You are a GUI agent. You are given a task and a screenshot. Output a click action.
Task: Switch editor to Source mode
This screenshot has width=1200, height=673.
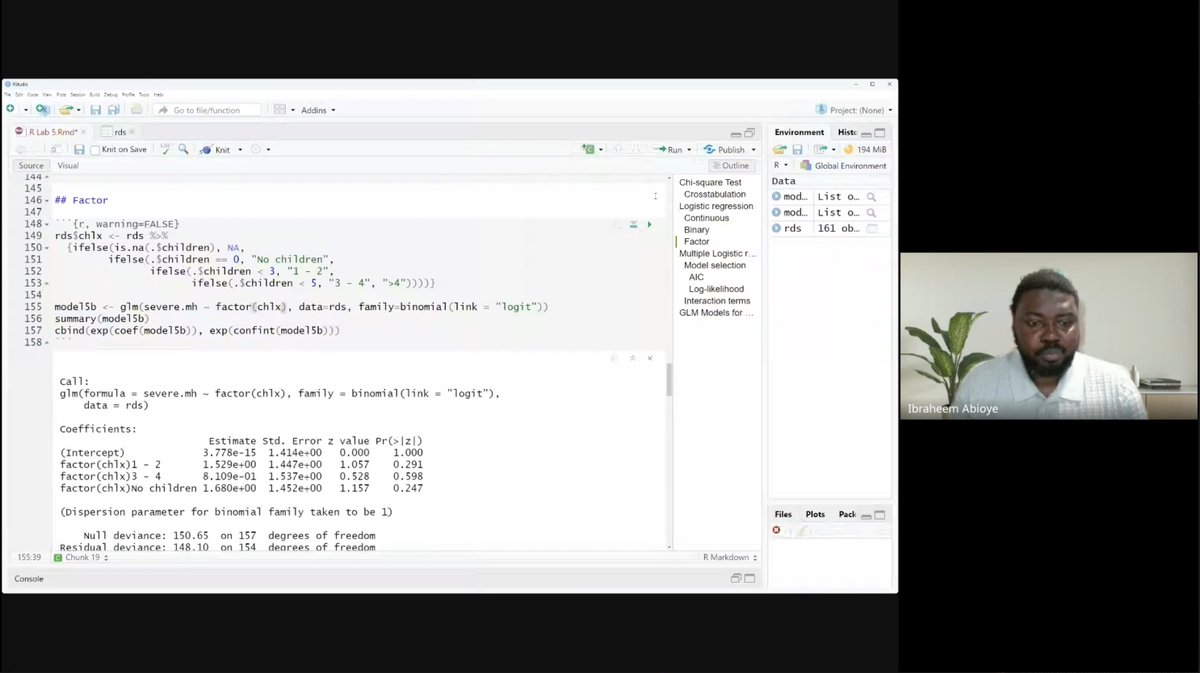31,165
